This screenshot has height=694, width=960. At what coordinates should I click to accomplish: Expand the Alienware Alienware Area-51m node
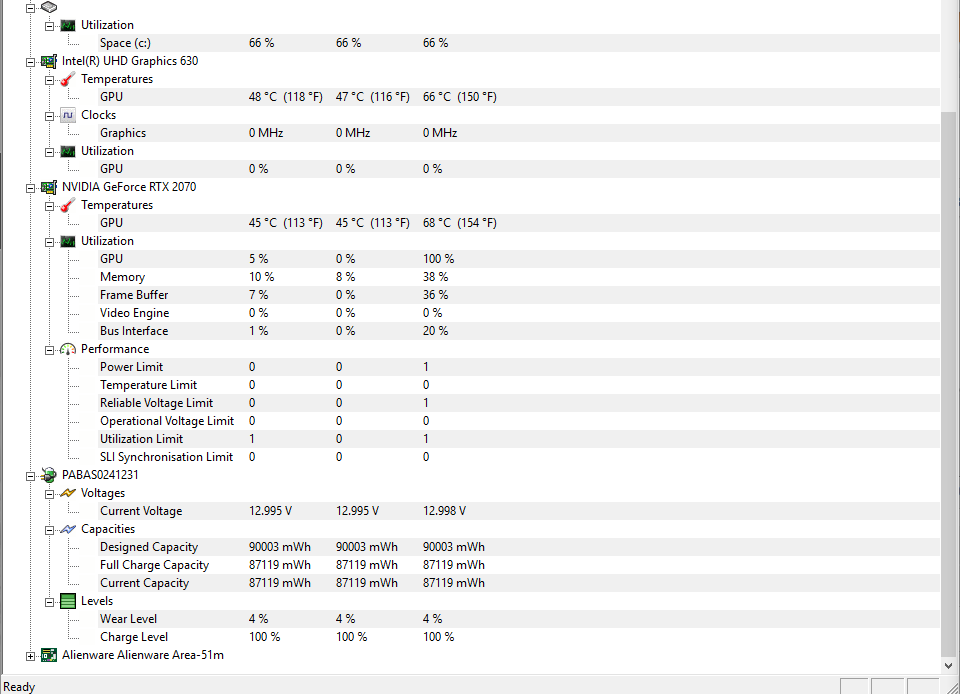tap(31, 656)
